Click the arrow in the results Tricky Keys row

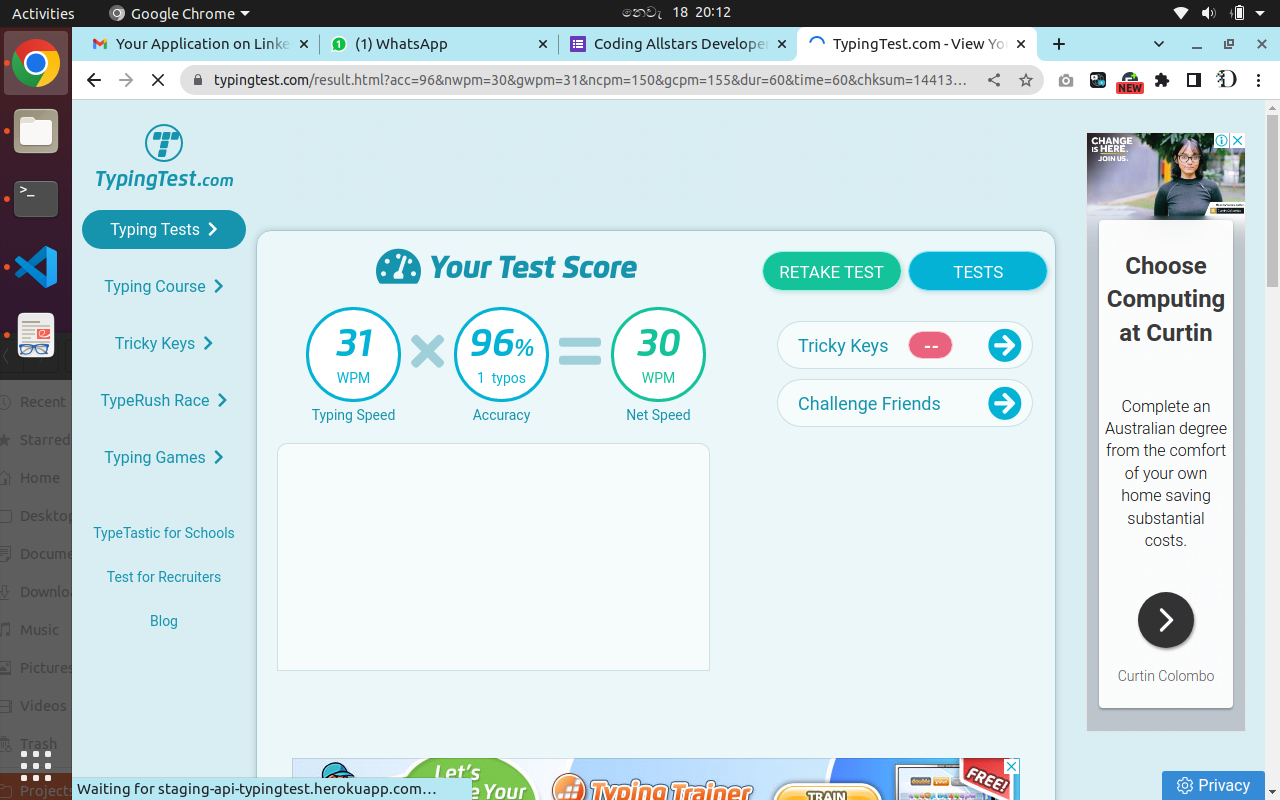(x=1004, y=346)
